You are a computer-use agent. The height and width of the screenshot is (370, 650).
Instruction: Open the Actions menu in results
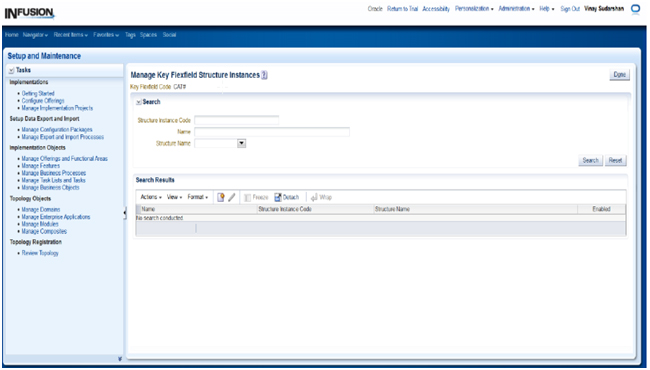(x=151, y=197)
